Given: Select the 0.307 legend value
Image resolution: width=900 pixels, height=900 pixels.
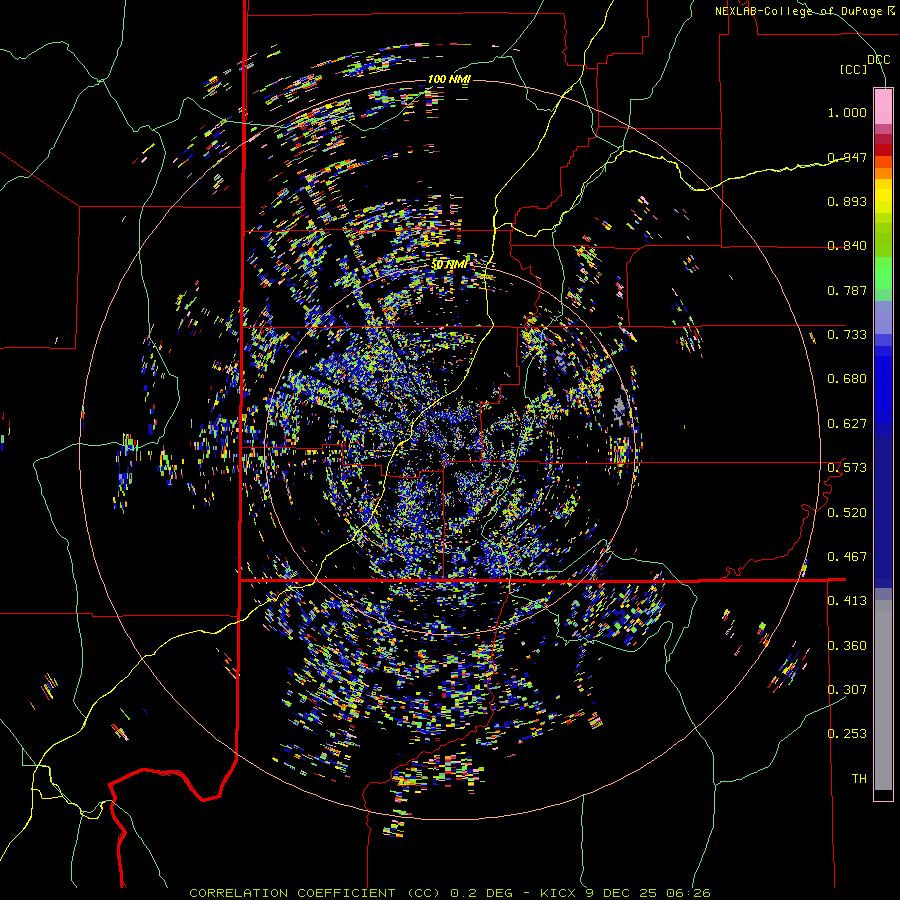Looking at the screenshot, I should tap(847, 689).
